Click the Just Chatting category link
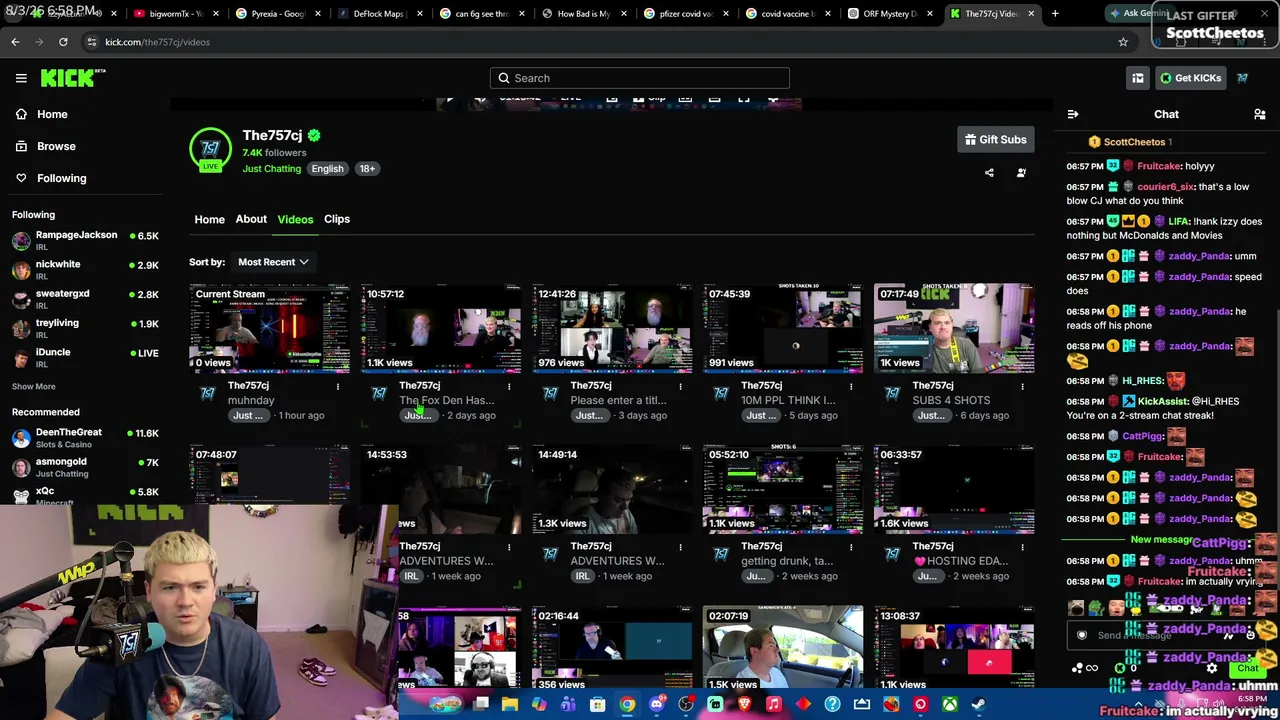 coord(271,169)
